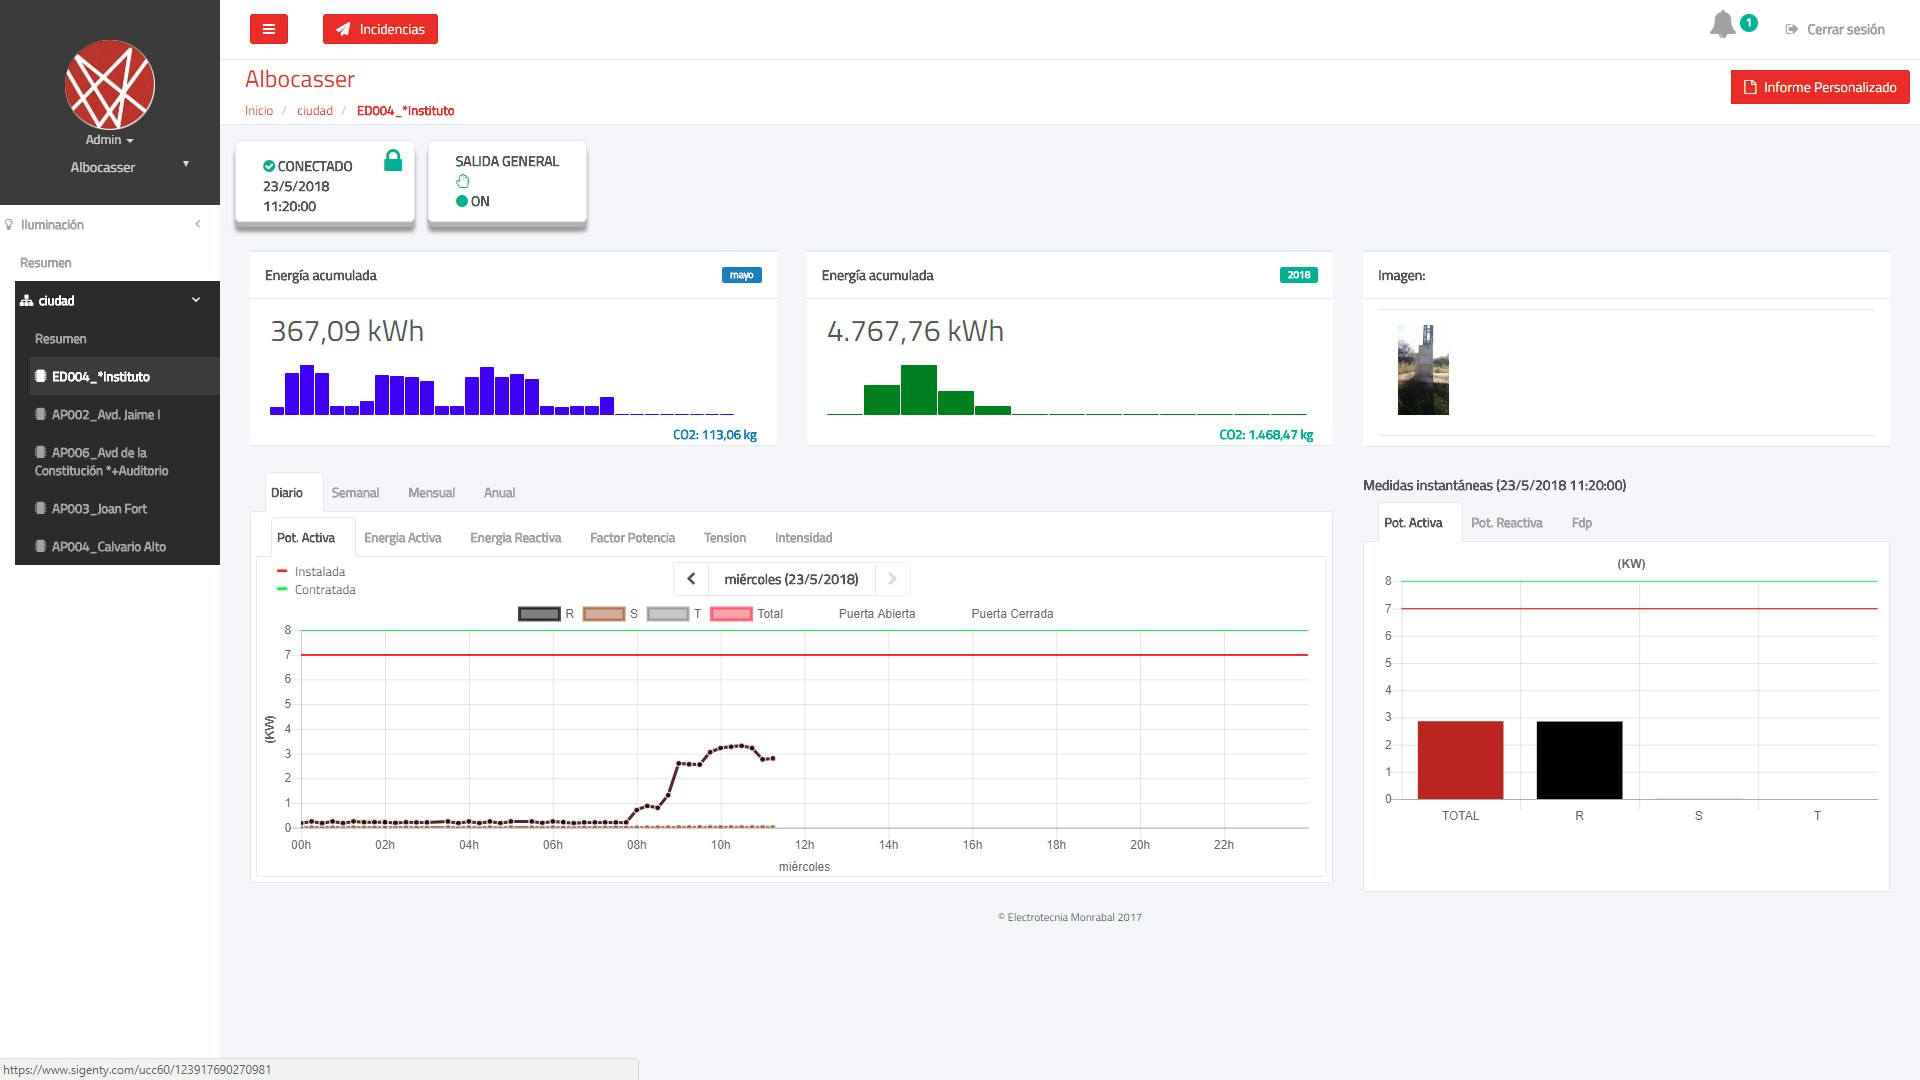Click the lock icon on CONECTADO card

(394, 159)
